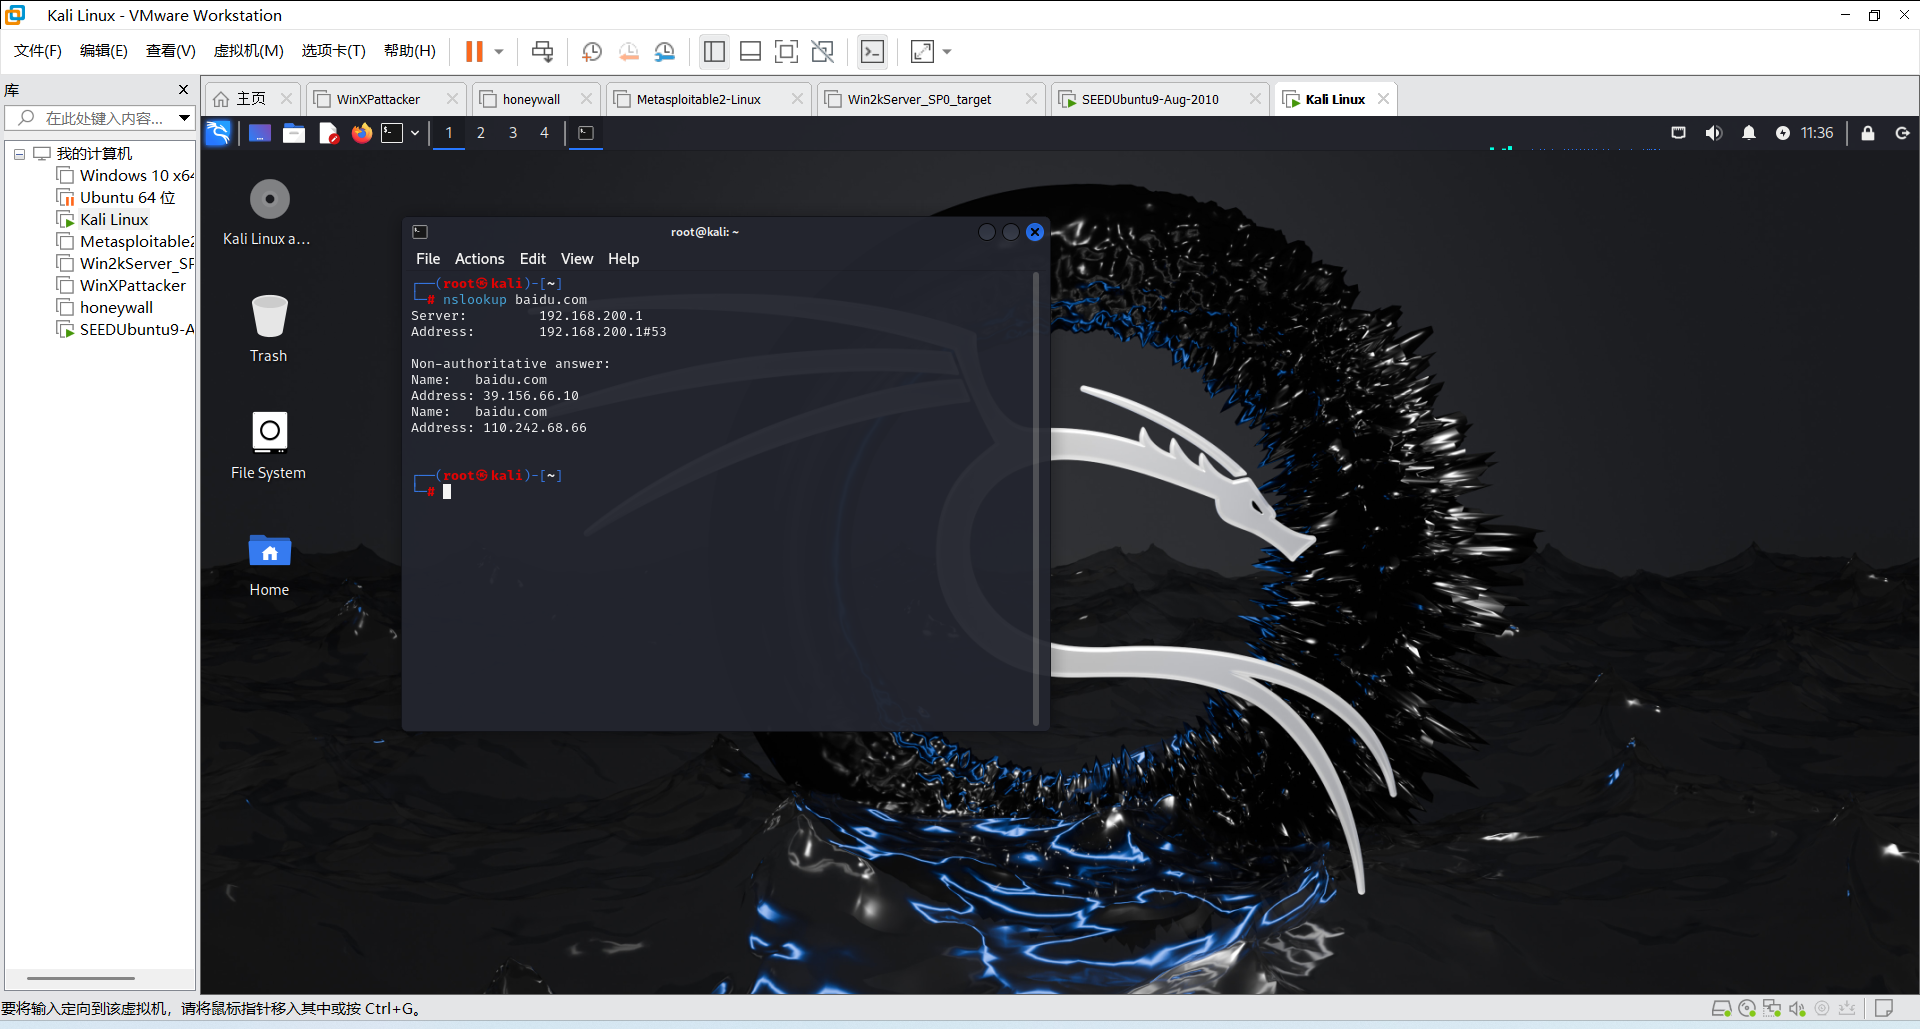Select Win2kServer_SP0 in the library tree

tap(126, 264)
